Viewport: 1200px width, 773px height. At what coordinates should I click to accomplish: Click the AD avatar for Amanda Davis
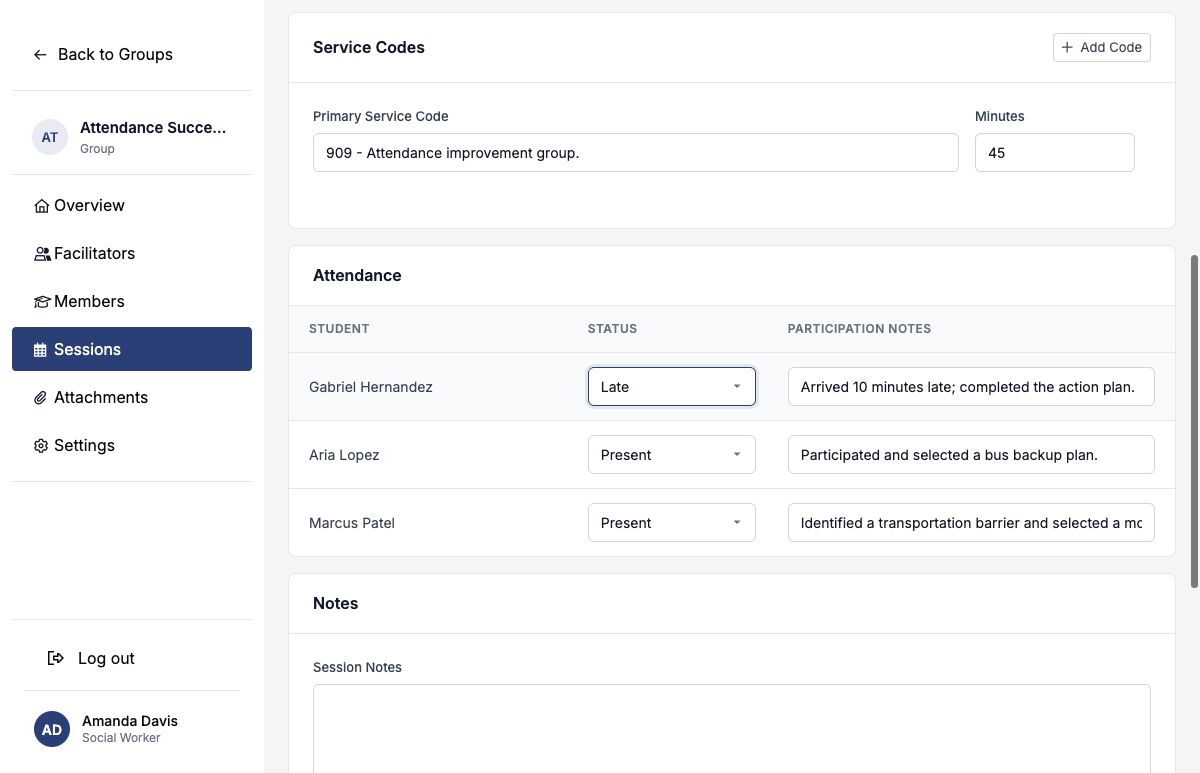click(52, 729)
